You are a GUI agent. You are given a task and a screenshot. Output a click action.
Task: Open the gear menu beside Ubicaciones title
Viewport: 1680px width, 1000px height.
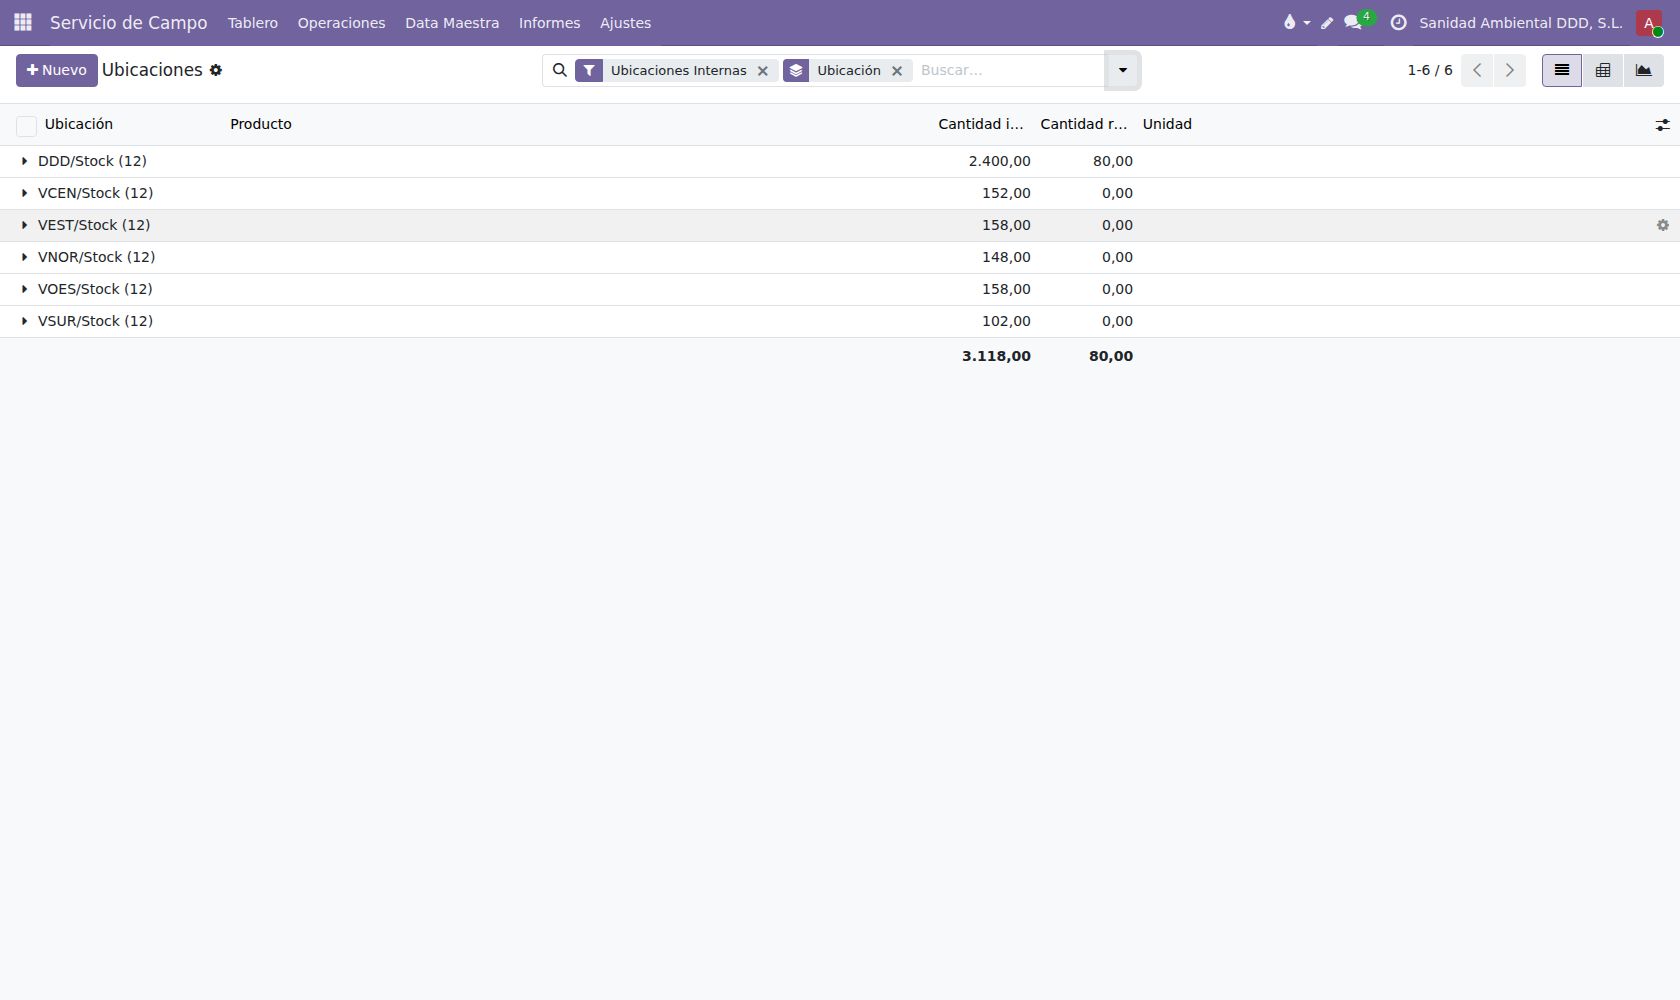(x=216, y=70)
